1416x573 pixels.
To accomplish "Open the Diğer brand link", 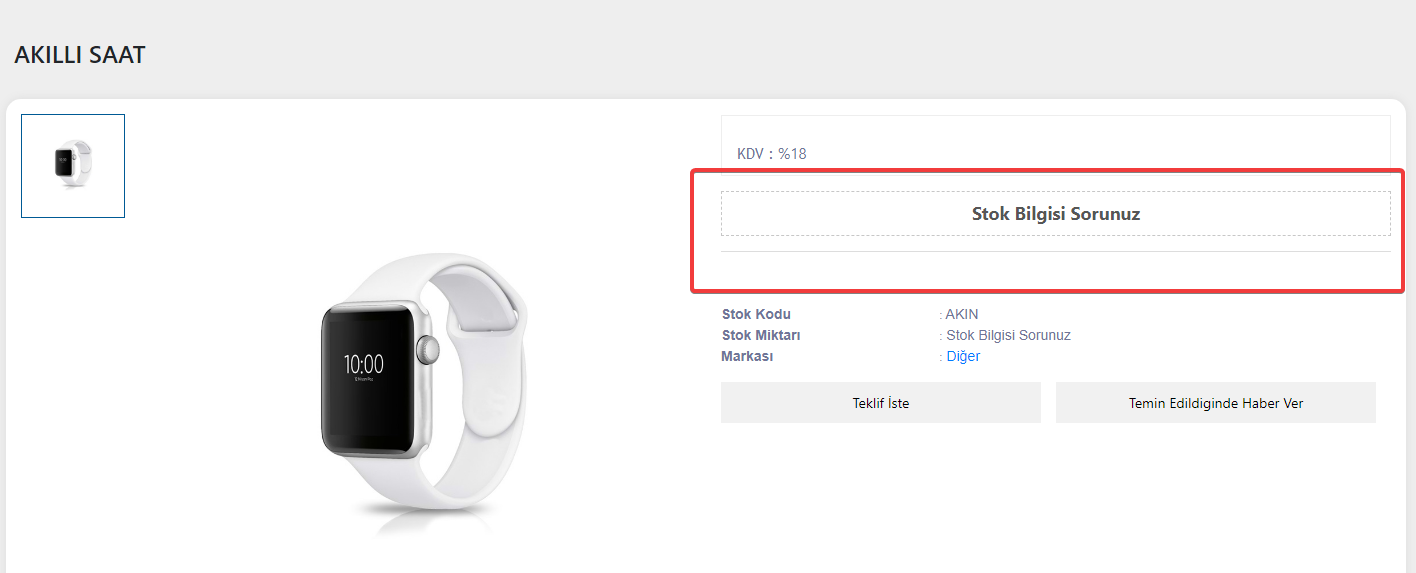I will pyautogui.click(x=963, y=356).
